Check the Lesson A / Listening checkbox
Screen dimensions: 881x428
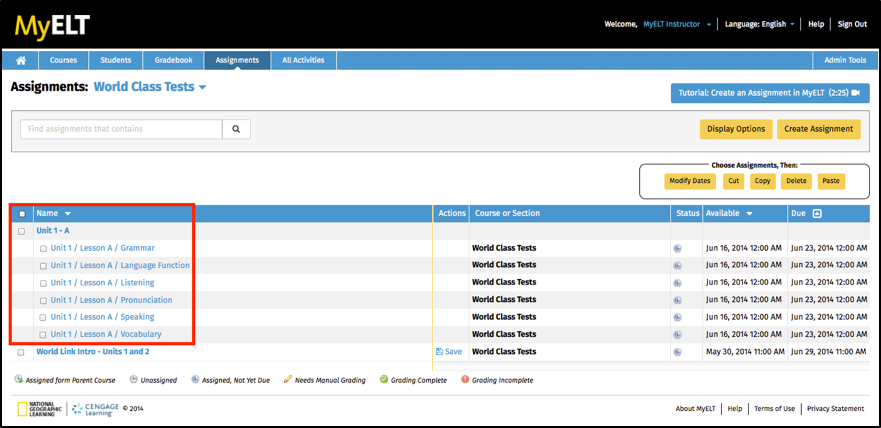[x=43, y=283]
